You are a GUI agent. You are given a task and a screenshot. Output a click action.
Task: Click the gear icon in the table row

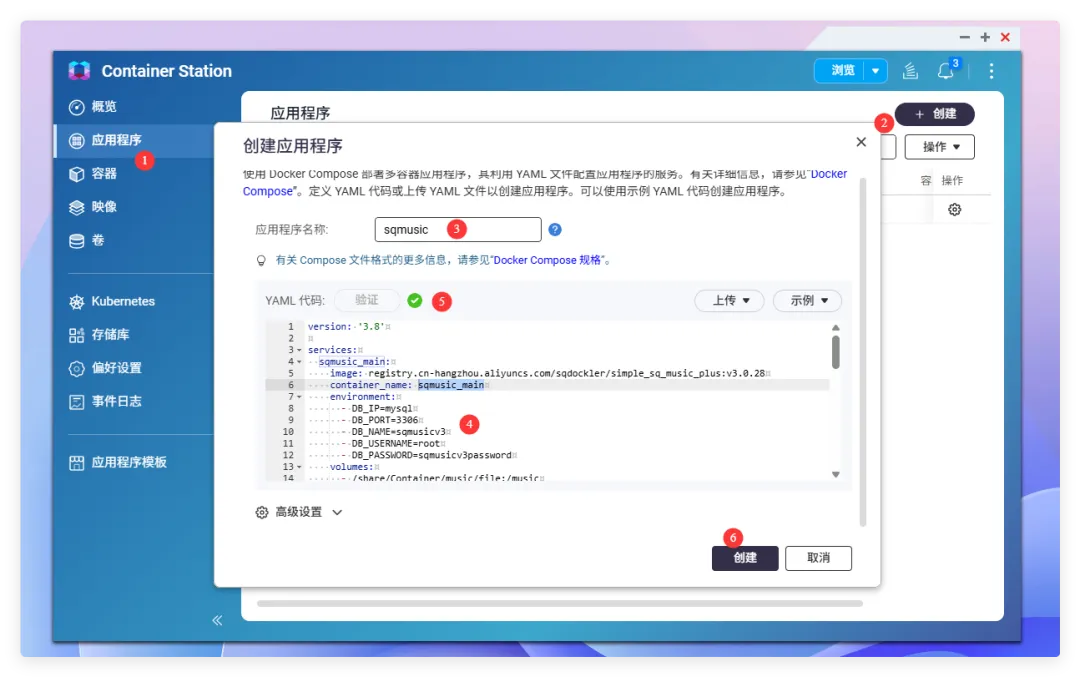(955, 209)
